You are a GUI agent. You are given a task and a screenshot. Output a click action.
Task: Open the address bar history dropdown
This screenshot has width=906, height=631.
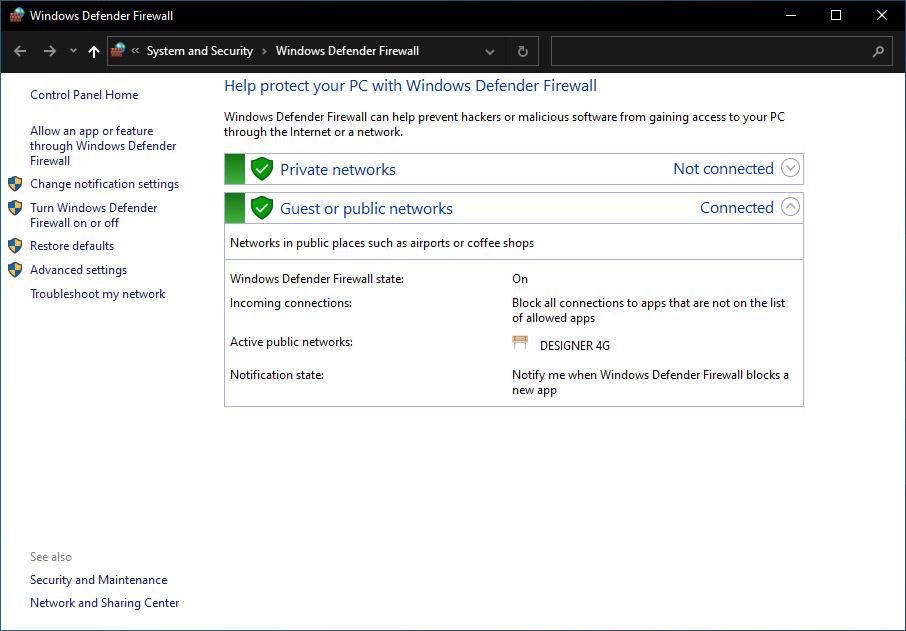[x=490, y=51]
